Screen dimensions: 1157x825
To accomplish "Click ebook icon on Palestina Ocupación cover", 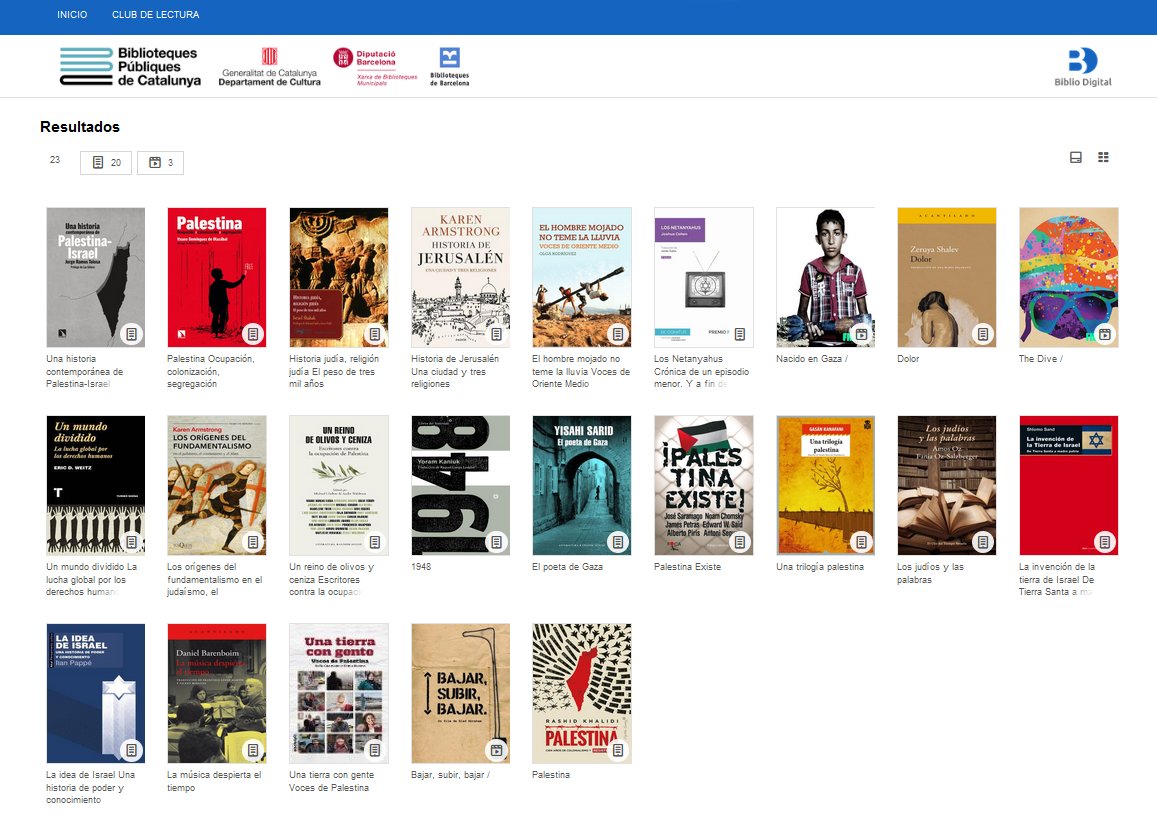I will tap(253, 334).
